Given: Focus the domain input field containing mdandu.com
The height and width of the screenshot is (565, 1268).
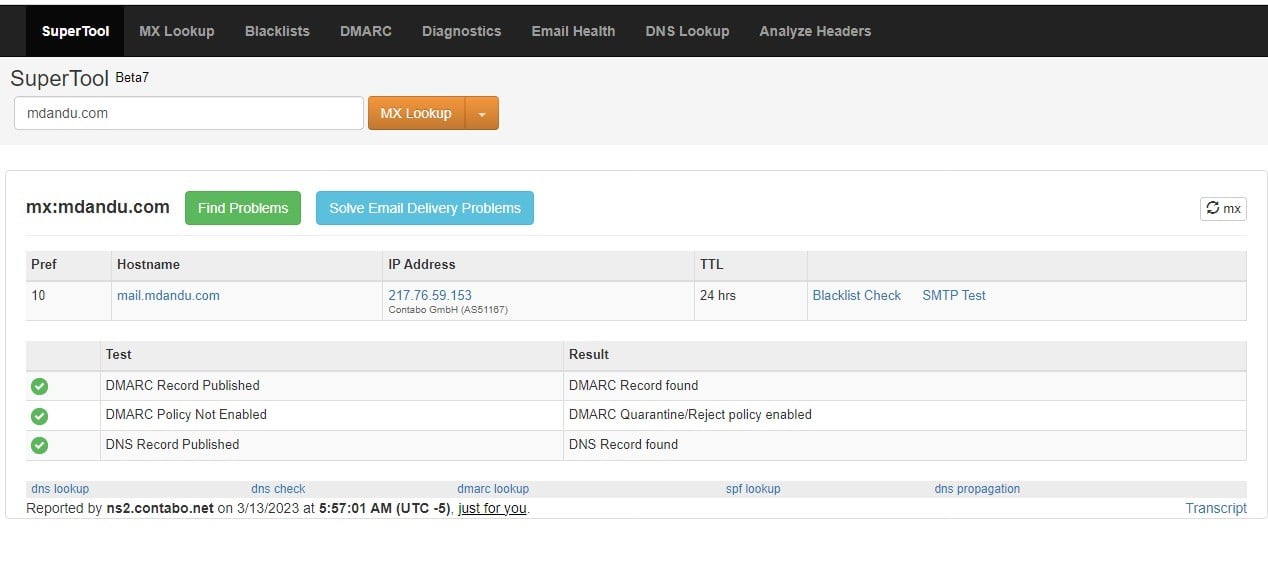Looking at the screenshot, I should coord(188,113).
